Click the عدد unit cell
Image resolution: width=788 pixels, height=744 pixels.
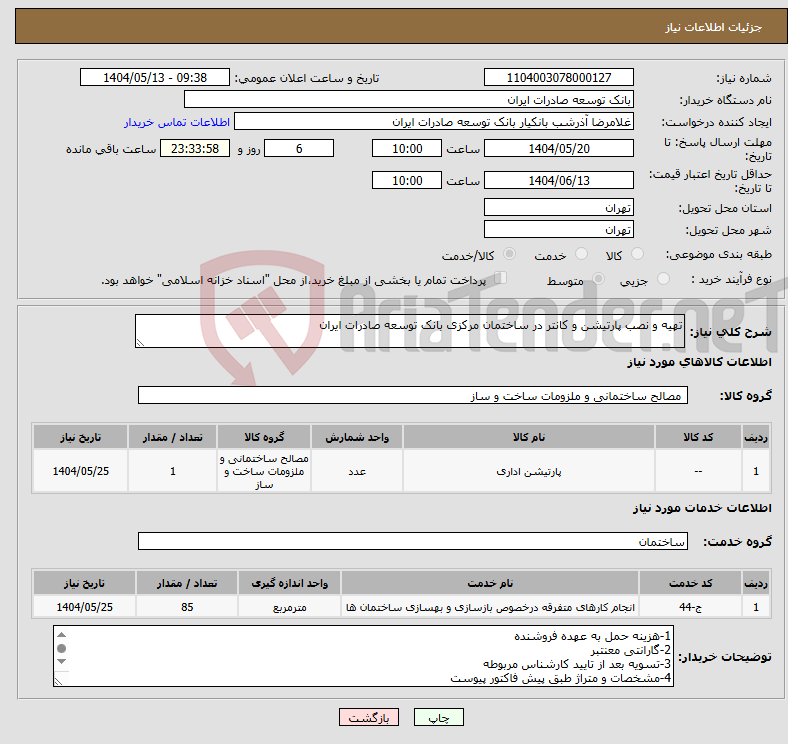(x=357, y=471)
